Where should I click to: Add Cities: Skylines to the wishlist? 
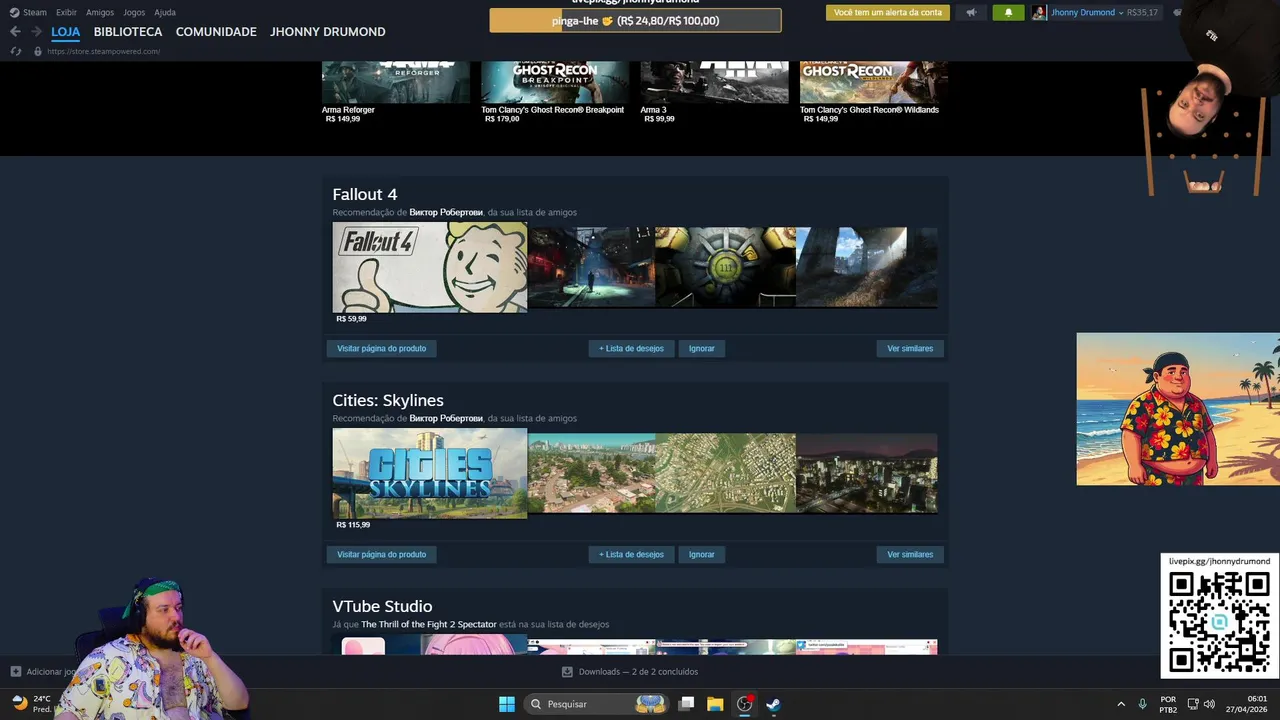click(631, 554)
